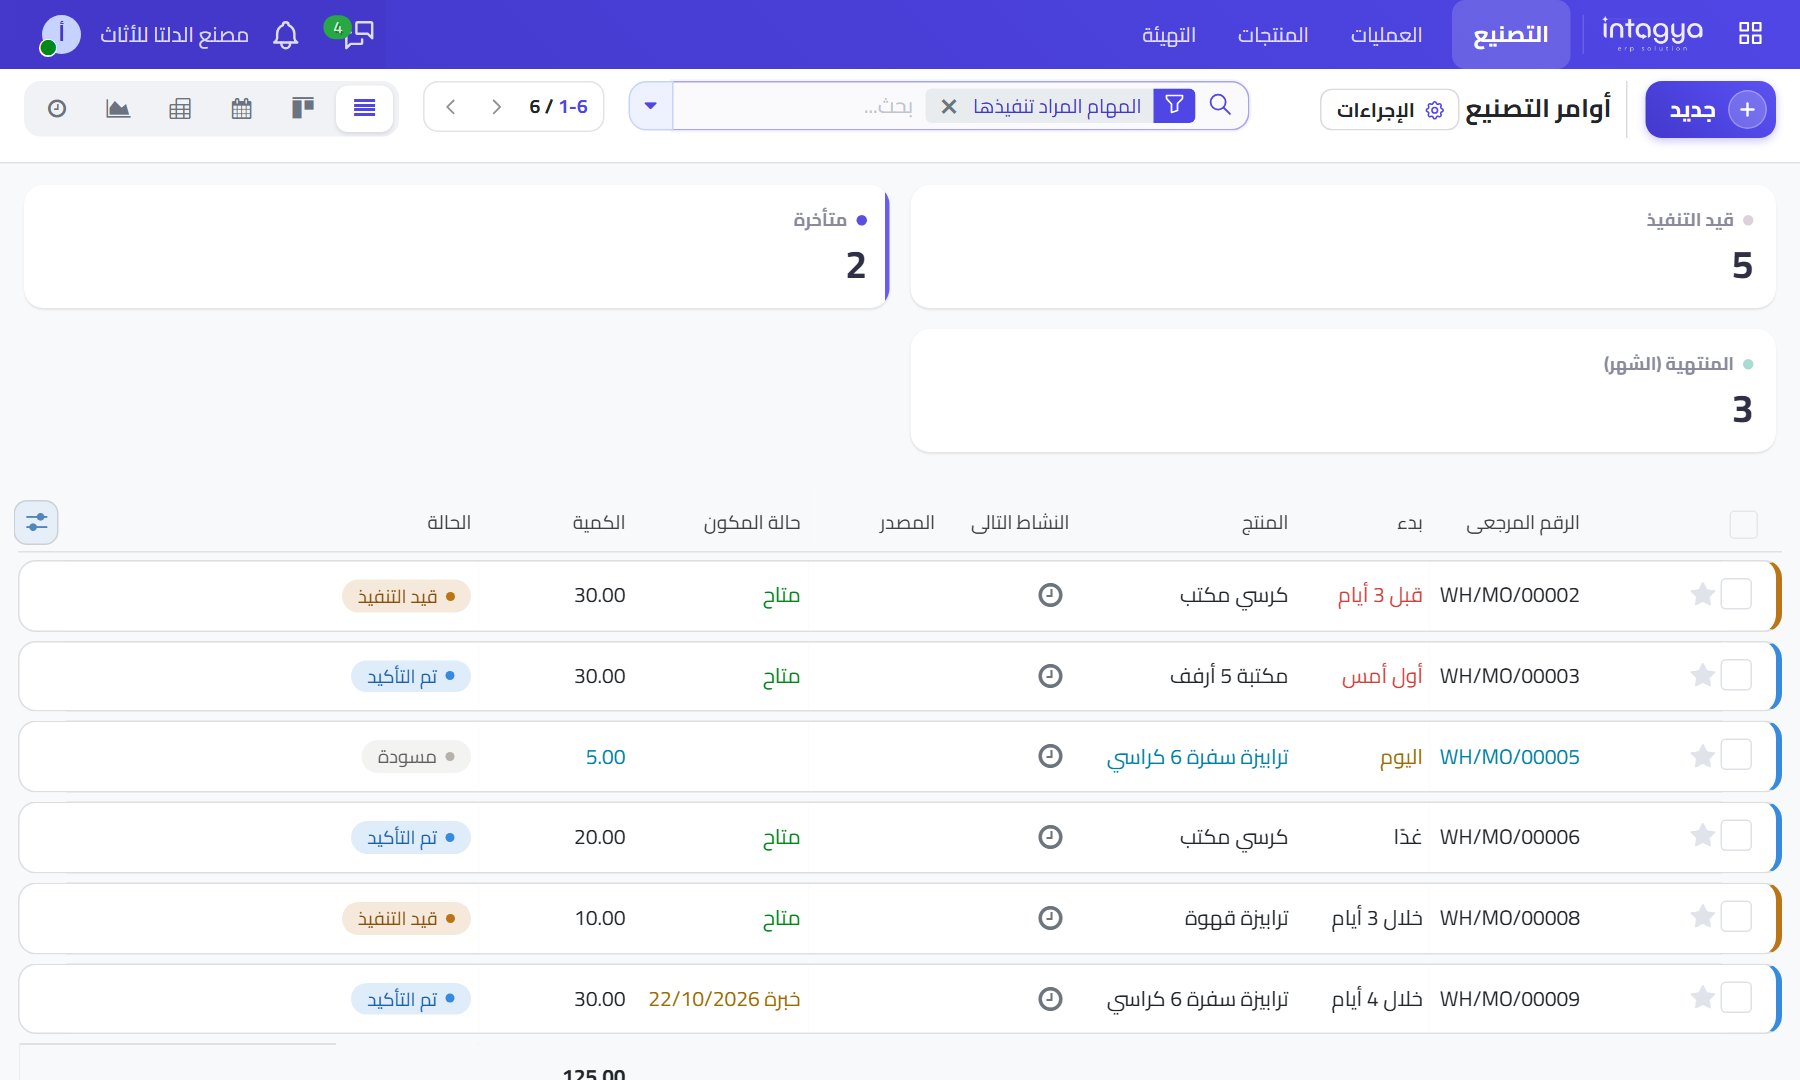Click the جديد new order button
Screen dimensions: 1800x1080
1710,110
